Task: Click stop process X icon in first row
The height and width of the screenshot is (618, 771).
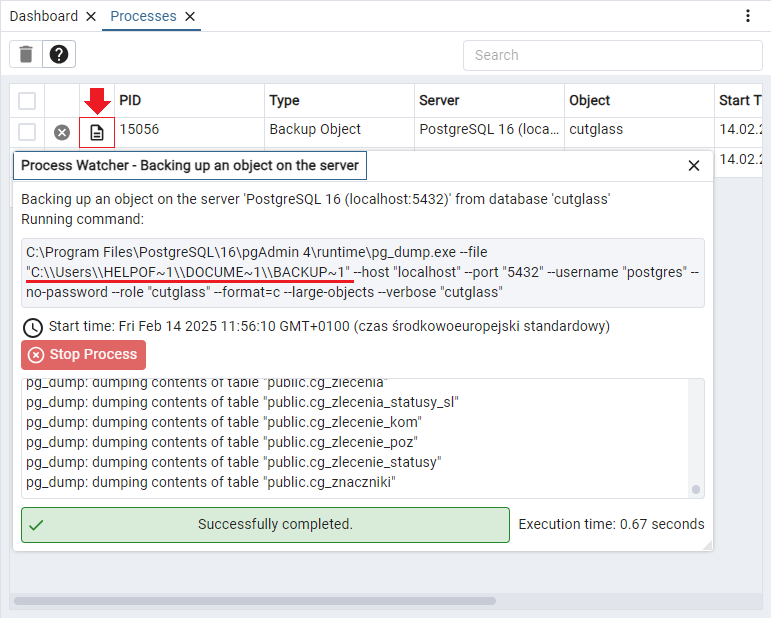Action: pyautogui.click(x=62, y=132)
